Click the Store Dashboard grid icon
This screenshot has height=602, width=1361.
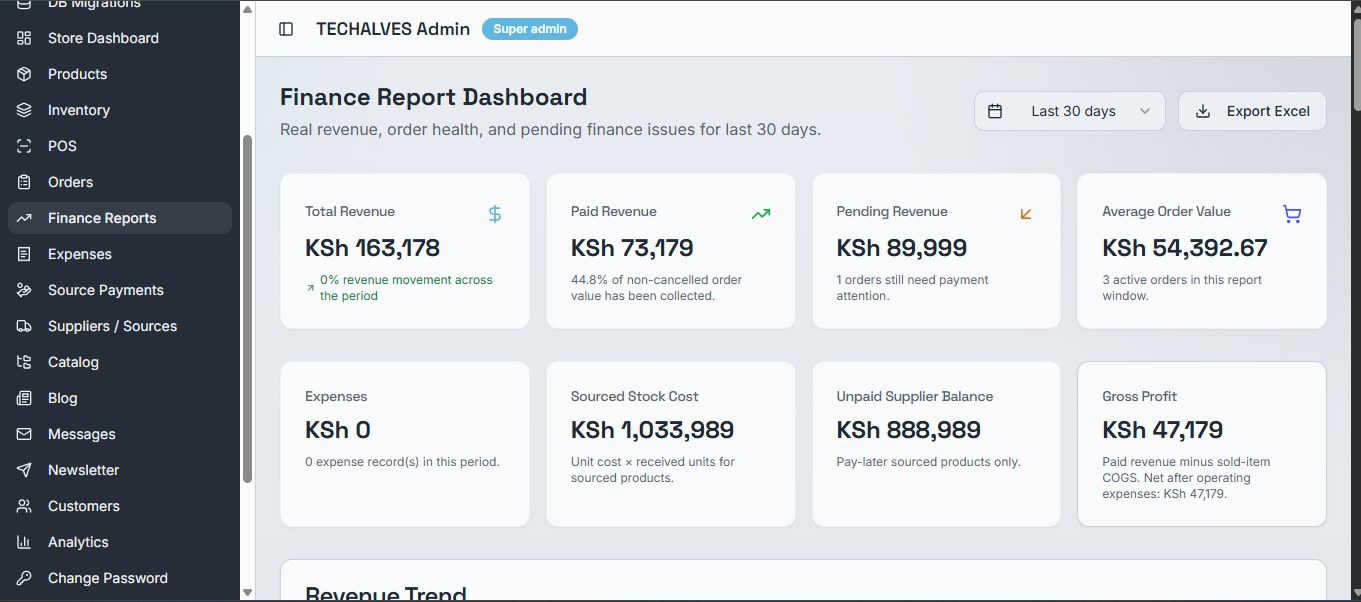click(x=25, y=38)
